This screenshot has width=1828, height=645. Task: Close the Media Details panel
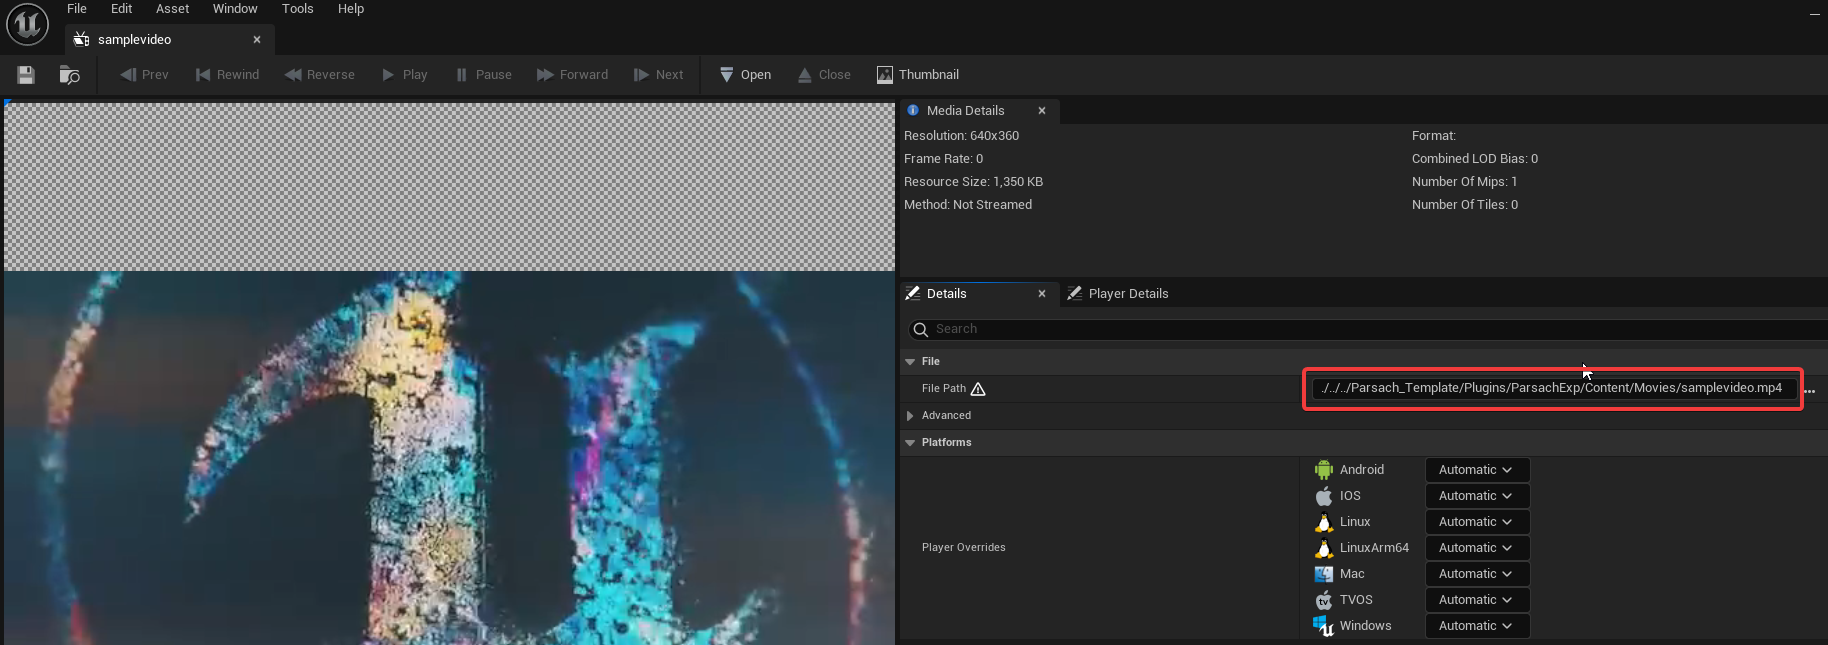[1042, 111]
